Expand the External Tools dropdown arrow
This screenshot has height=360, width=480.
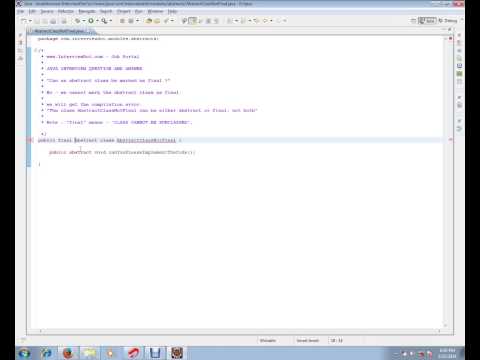coord(111,21)
